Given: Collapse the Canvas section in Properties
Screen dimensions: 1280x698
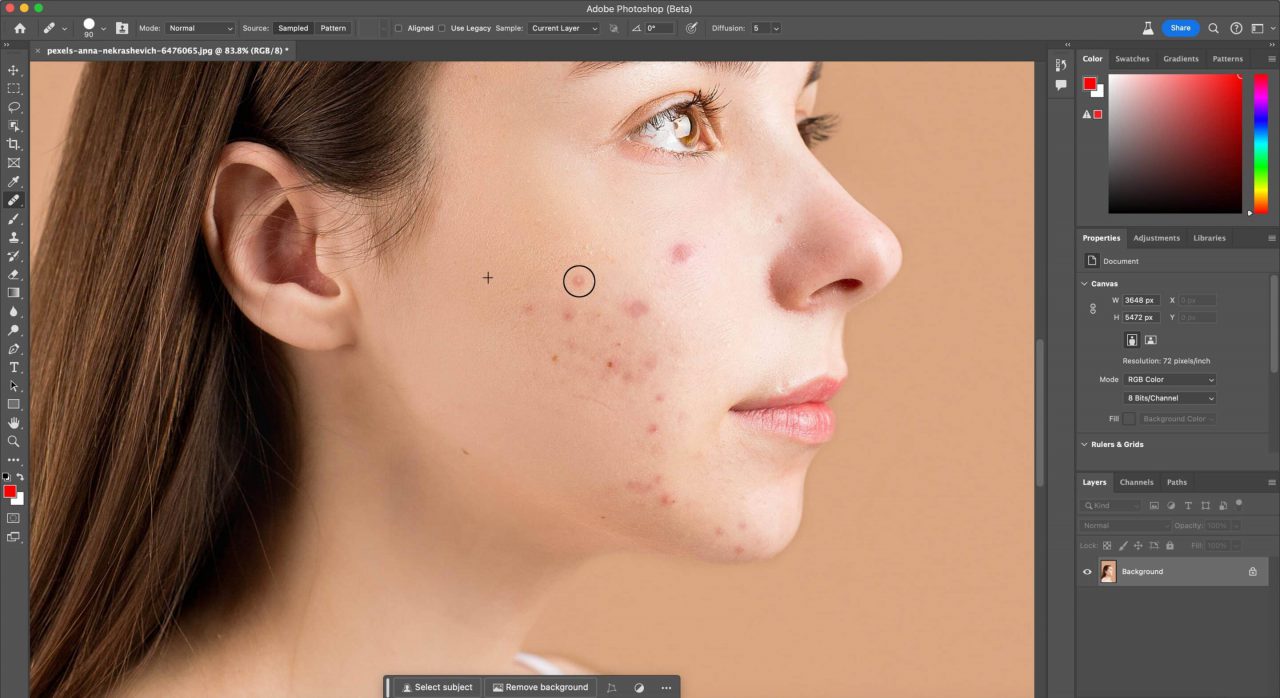Looking at the screenshot, I should (x=1084, y=283).
